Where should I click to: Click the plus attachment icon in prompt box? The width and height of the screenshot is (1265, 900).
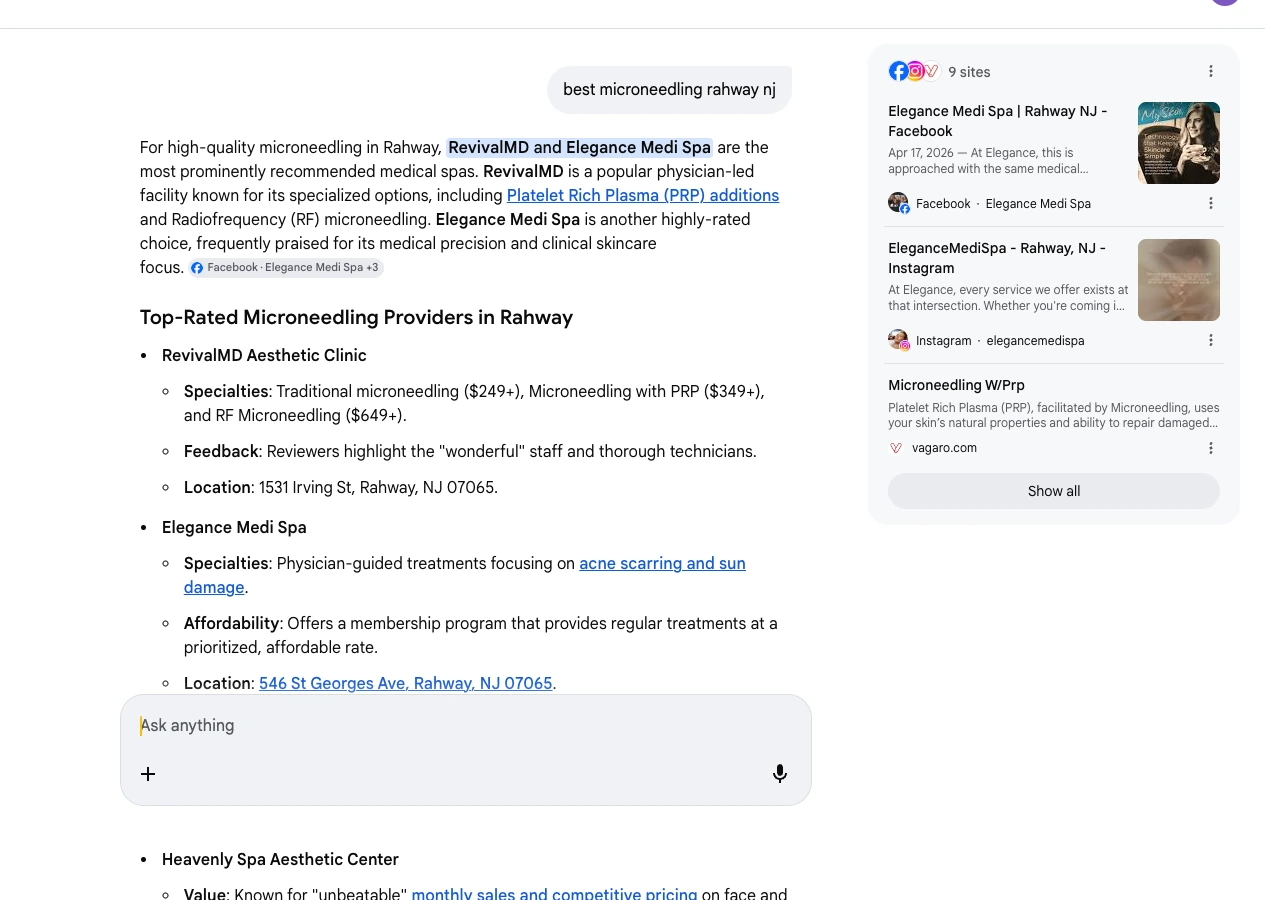tap(148, 774)
